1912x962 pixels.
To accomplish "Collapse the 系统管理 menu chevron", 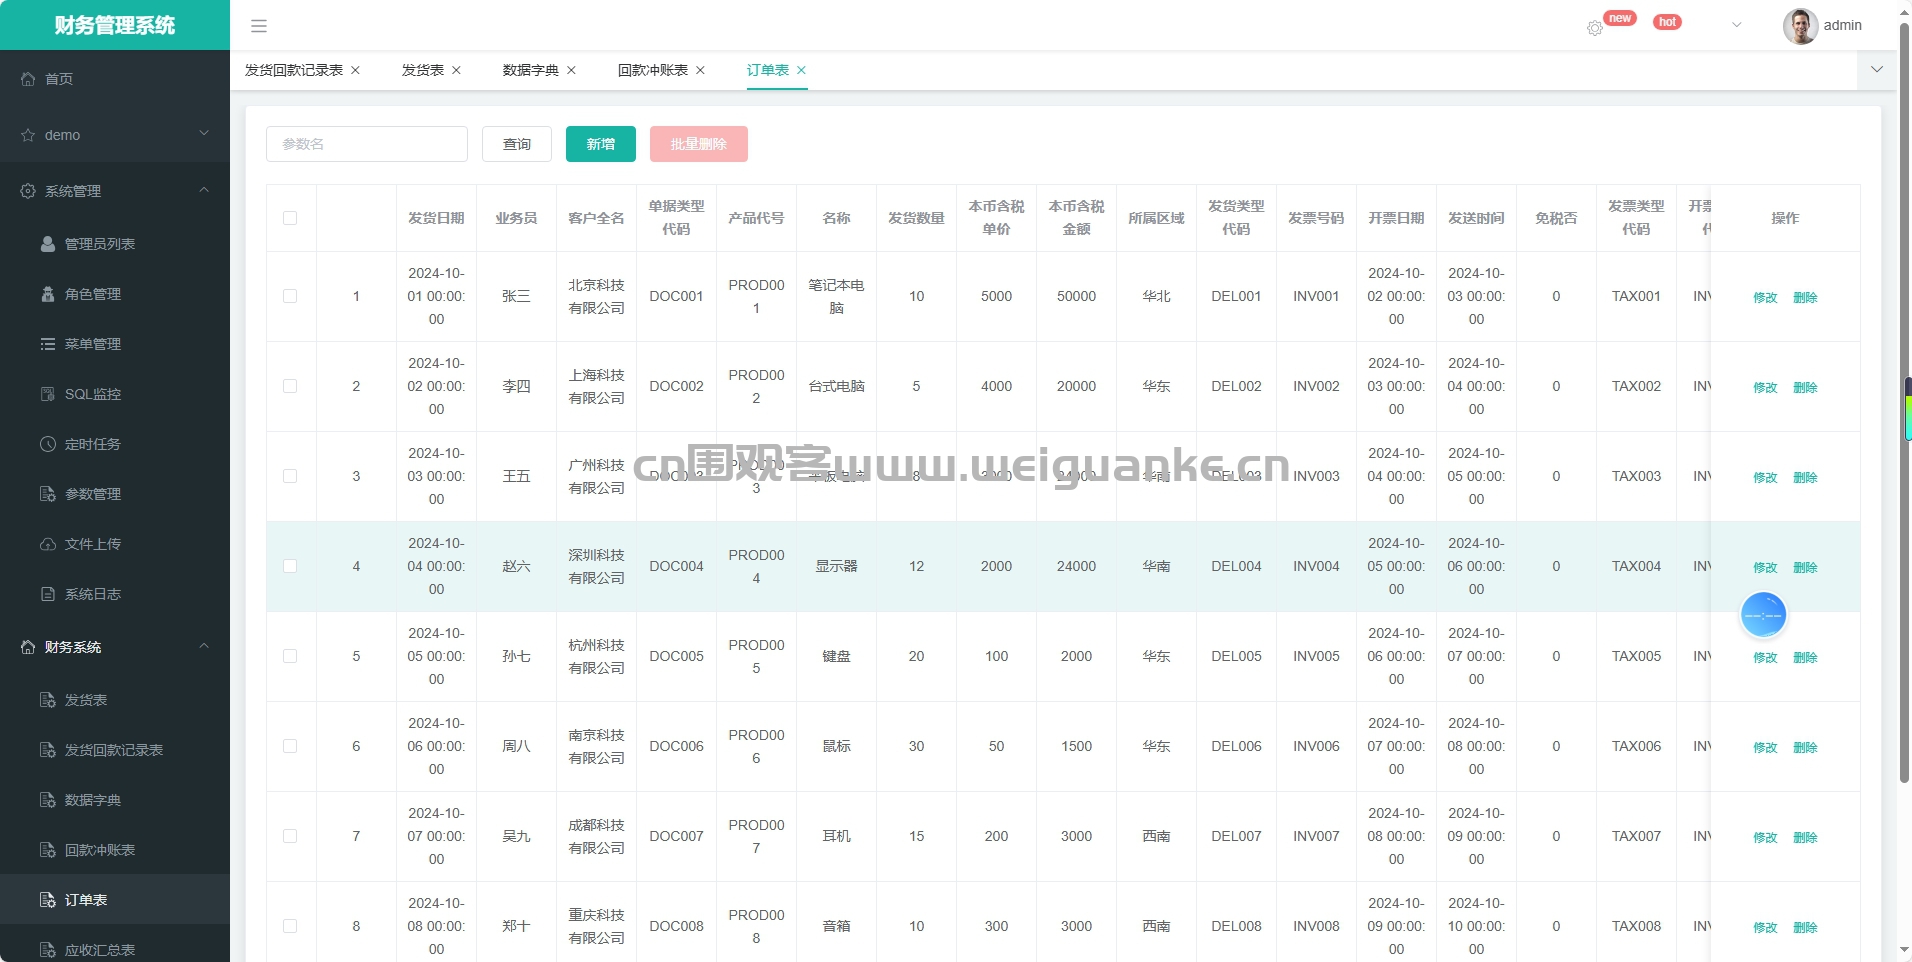I will [x=204, y=189].
